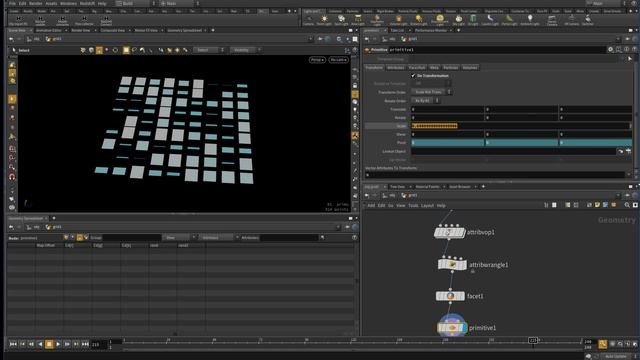
Task: Go back in scene view path bar
Action: point(11,39)
